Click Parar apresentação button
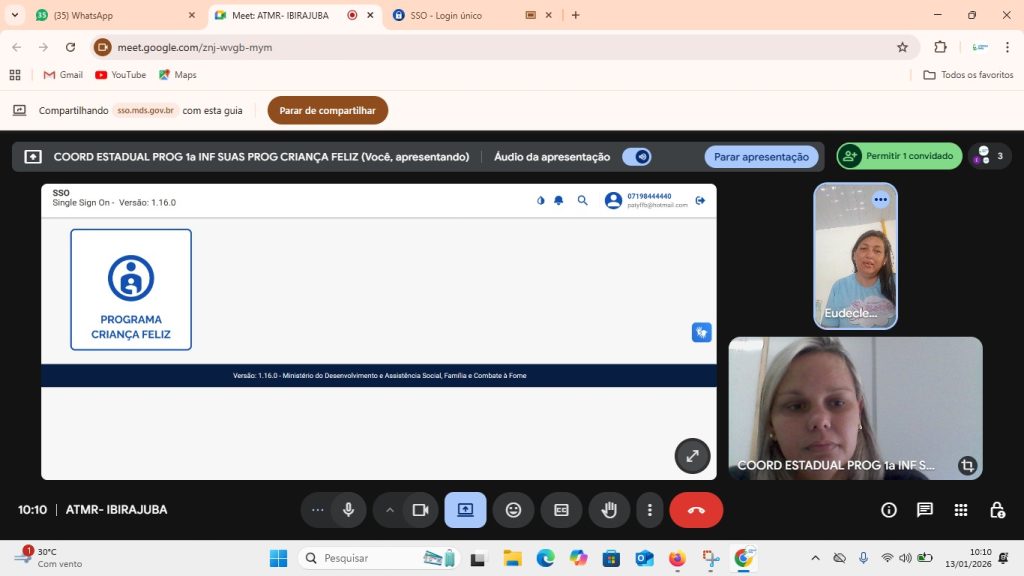The image size is (1024, 576). [761, 157]
